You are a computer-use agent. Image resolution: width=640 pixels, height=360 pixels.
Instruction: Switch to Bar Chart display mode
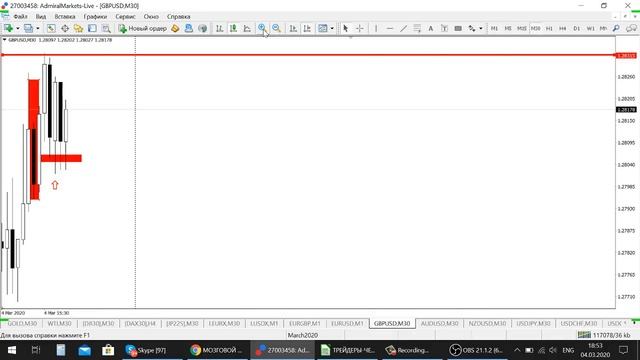click(219, 28)
